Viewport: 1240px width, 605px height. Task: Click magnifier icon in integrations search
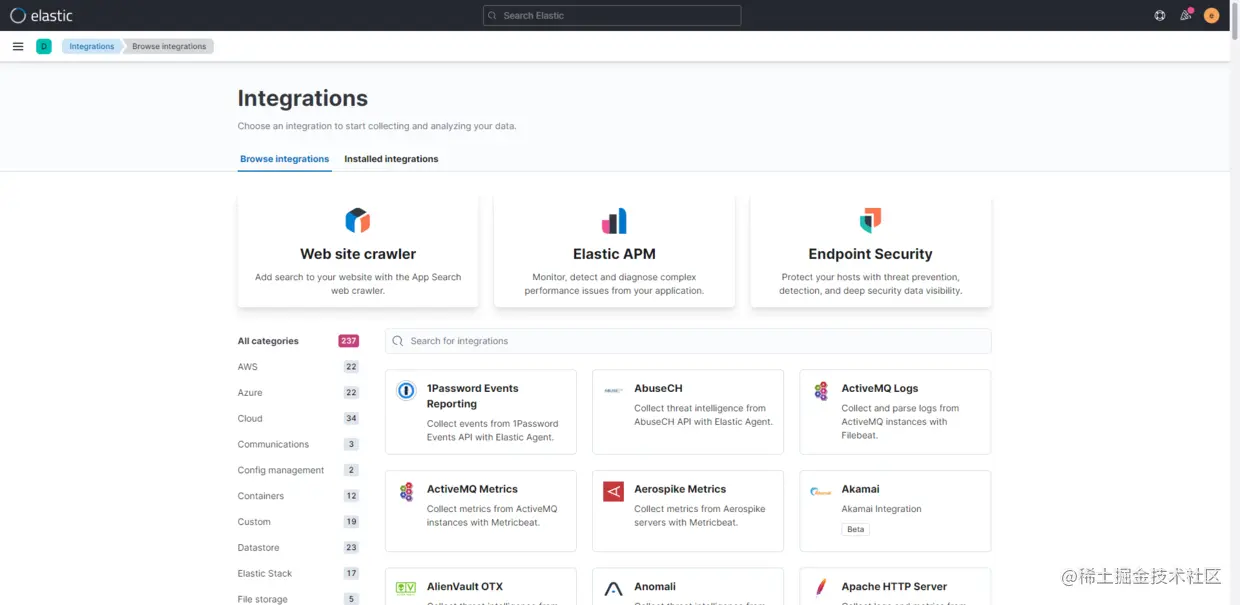click(398, 341)
